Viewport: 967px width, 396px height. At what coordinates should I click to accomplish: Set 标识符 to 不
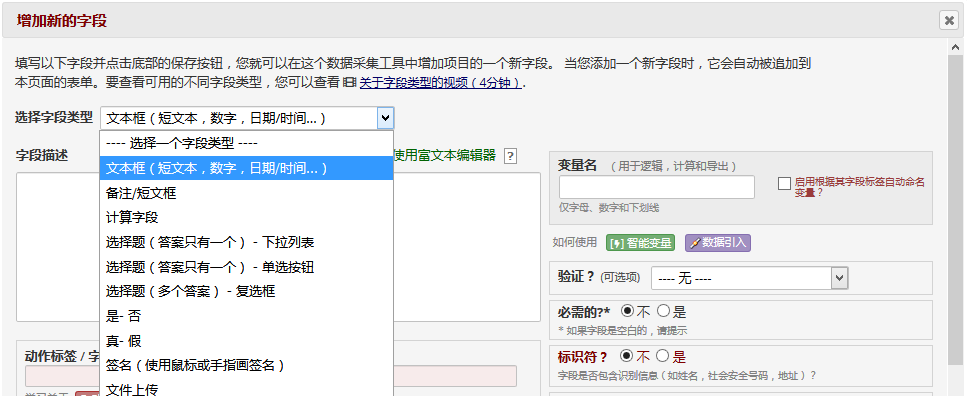coord(627,355)
